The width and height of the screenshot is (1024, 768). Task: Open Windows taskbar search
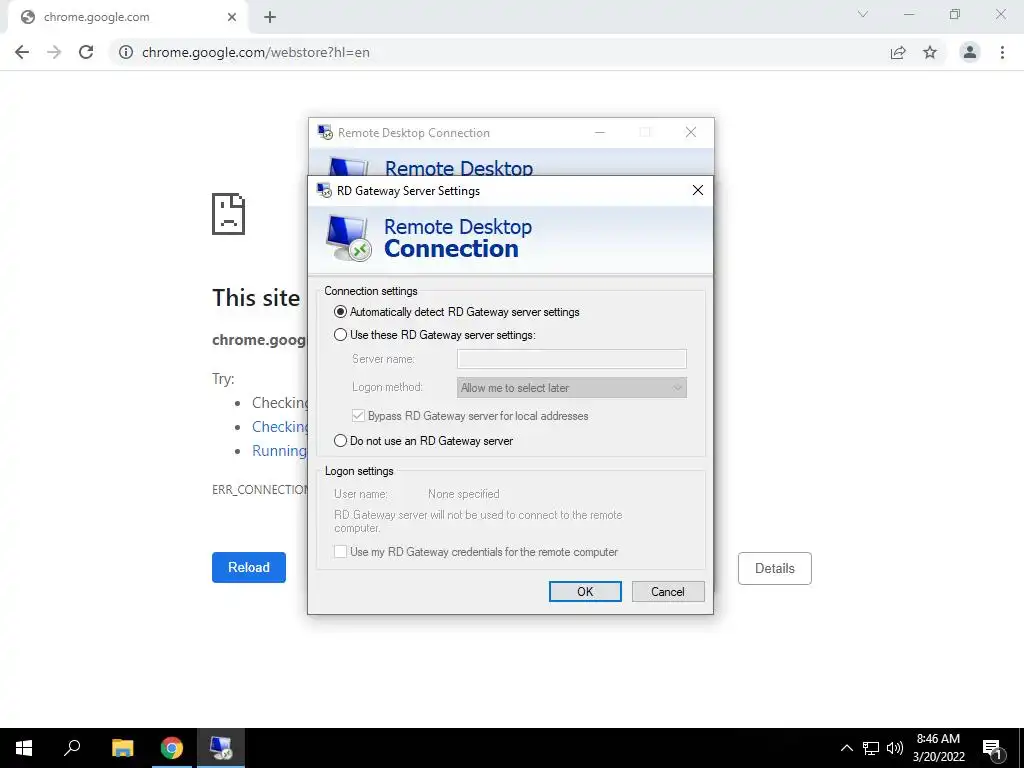[x=72, y=748]
